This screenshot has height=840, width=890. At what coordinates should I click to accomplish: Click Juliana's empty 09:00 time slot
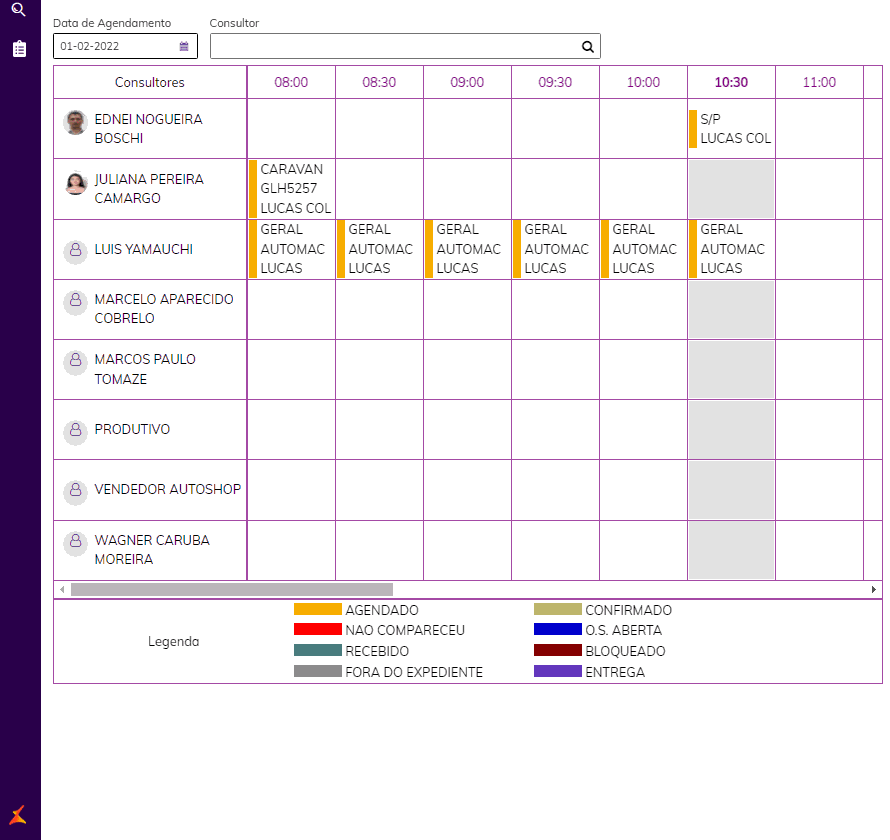467,189
